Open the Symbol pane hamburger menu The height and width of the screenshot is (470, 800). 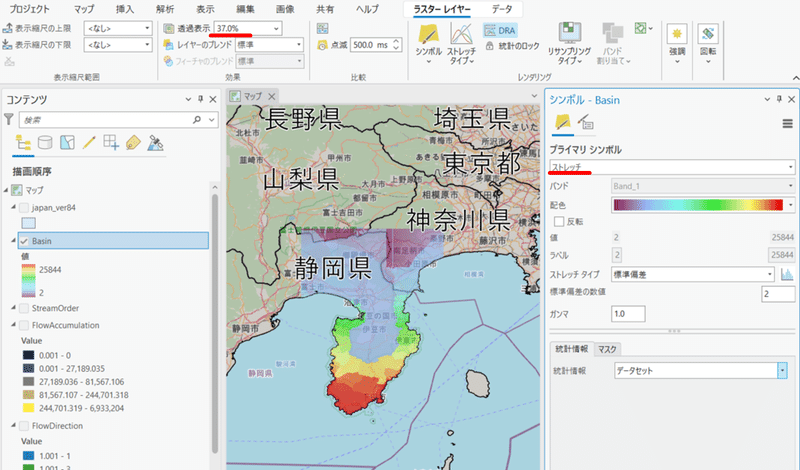coord(787,123)
